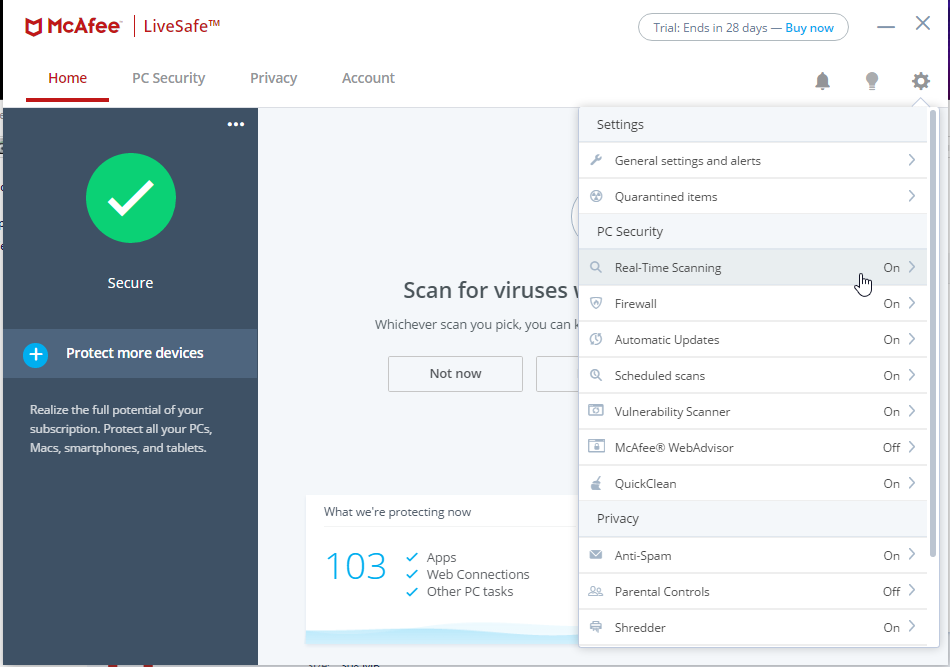
Task: Click the ellipsis menu on the Secure panel
Action: [235, 124]
